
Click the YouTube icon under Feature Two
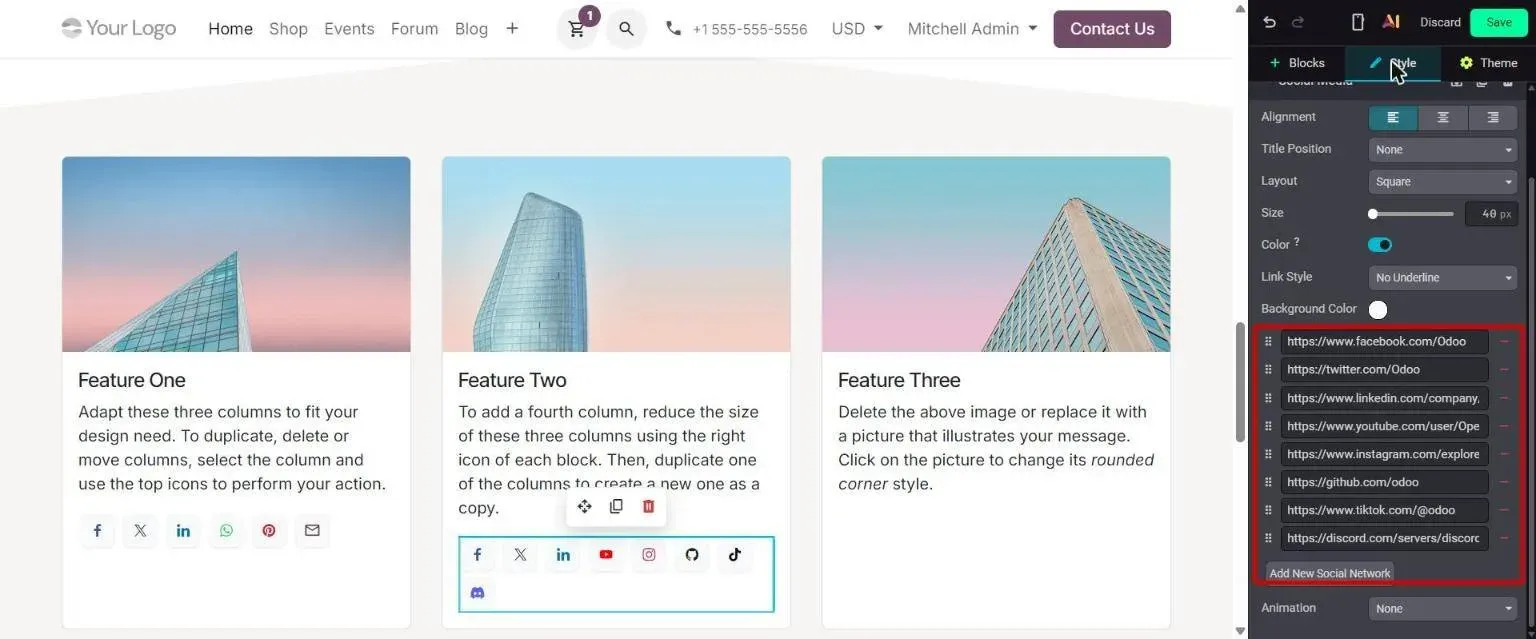click(606, 554)
